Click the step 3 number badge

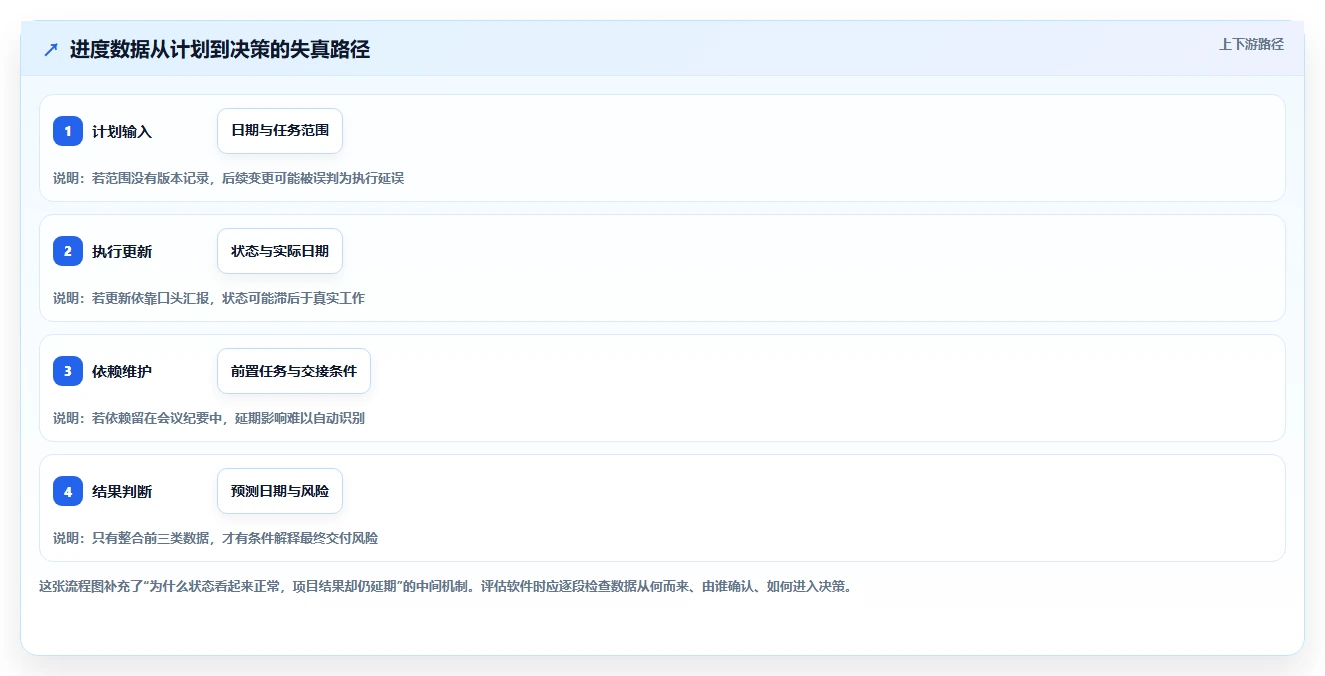(68, 371)
